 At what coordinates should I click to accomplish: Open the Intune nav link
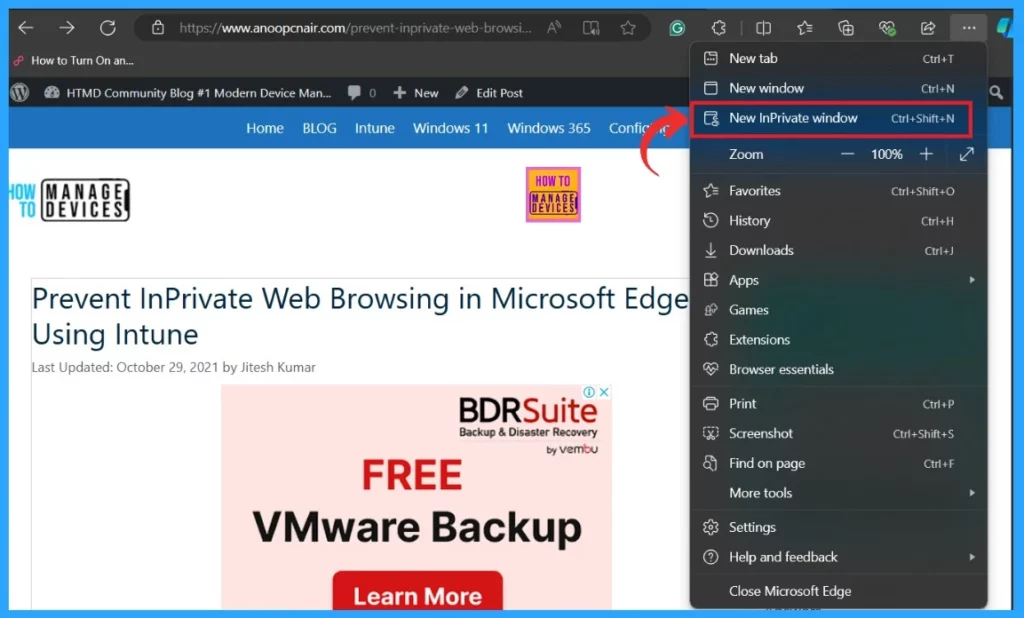(x=375, y=128)
